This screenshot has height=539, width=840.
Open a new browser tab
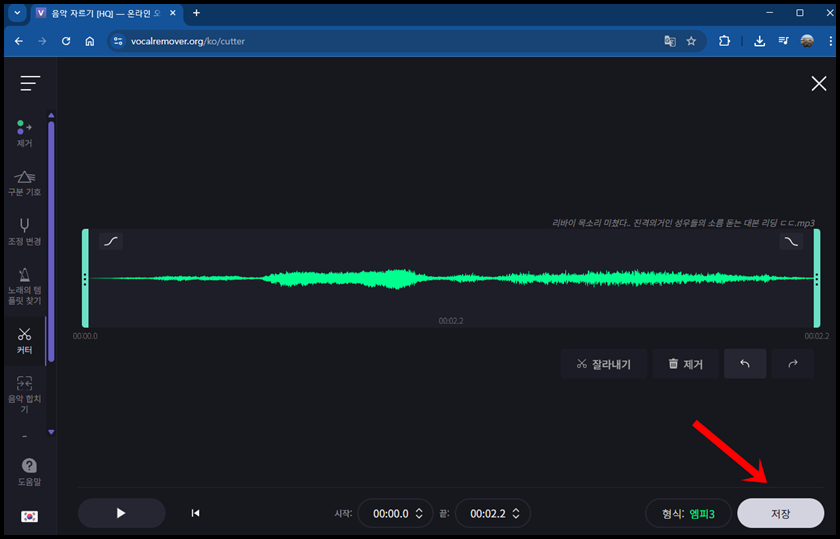pos(197,13)
